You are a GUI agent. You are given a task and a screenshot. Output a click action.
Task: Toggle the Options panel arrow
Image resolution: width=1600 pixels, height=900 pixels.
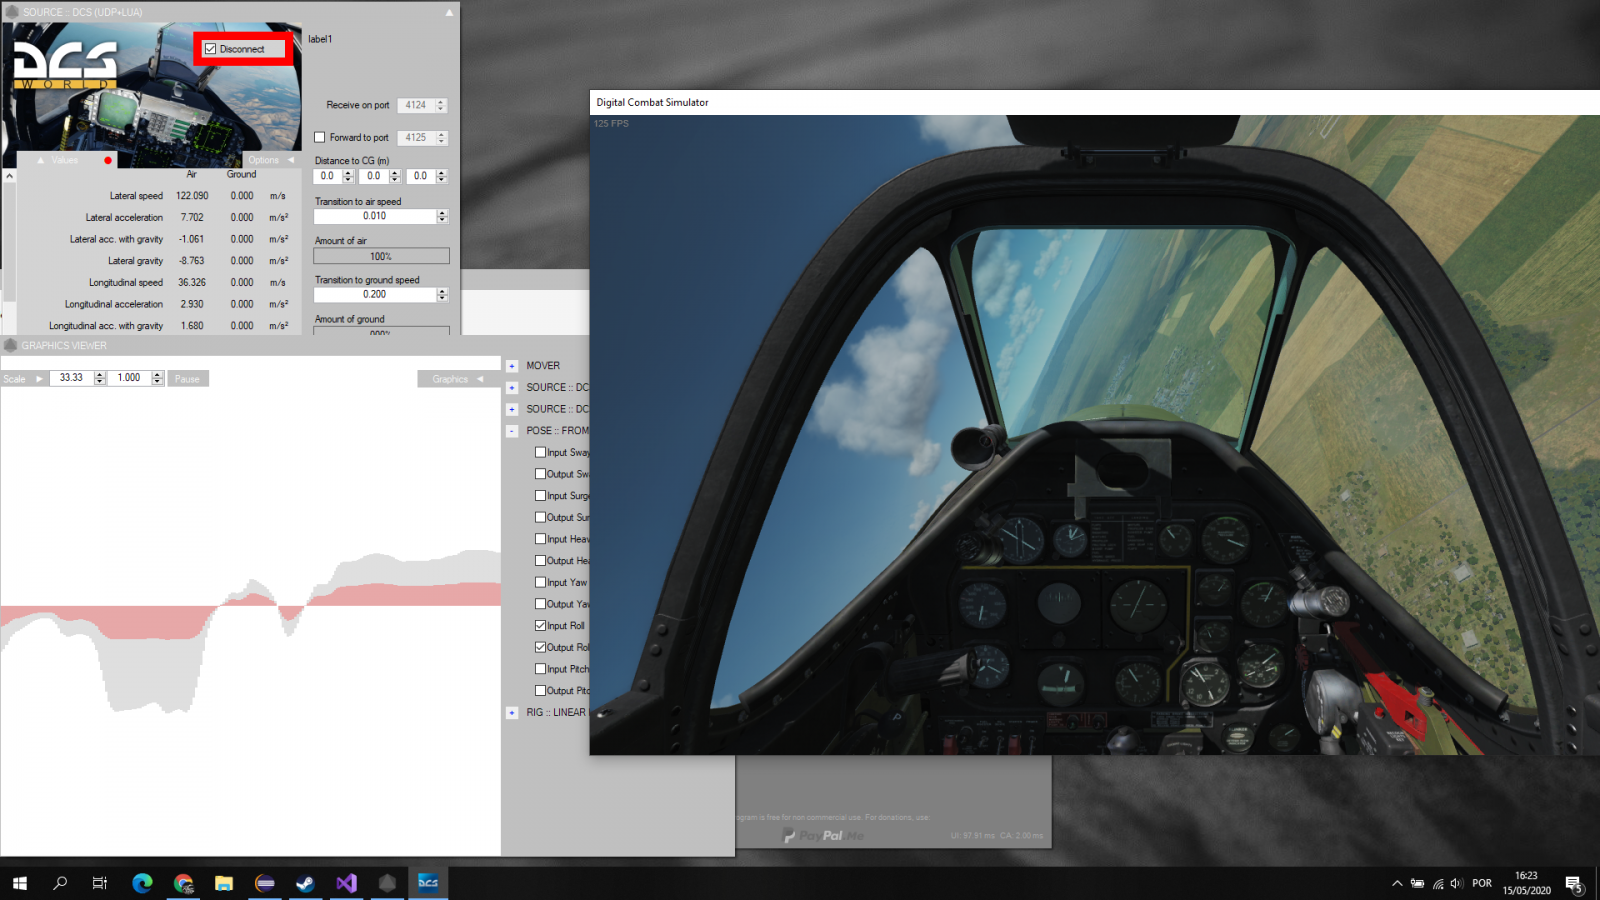[291, 160]
